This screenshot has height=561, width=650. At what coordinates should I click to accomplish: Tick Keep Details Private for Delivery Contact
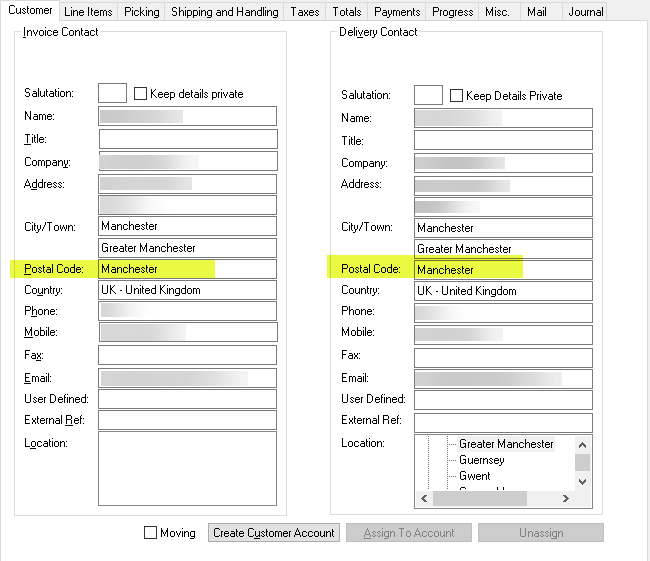click(x=457, y=96)
